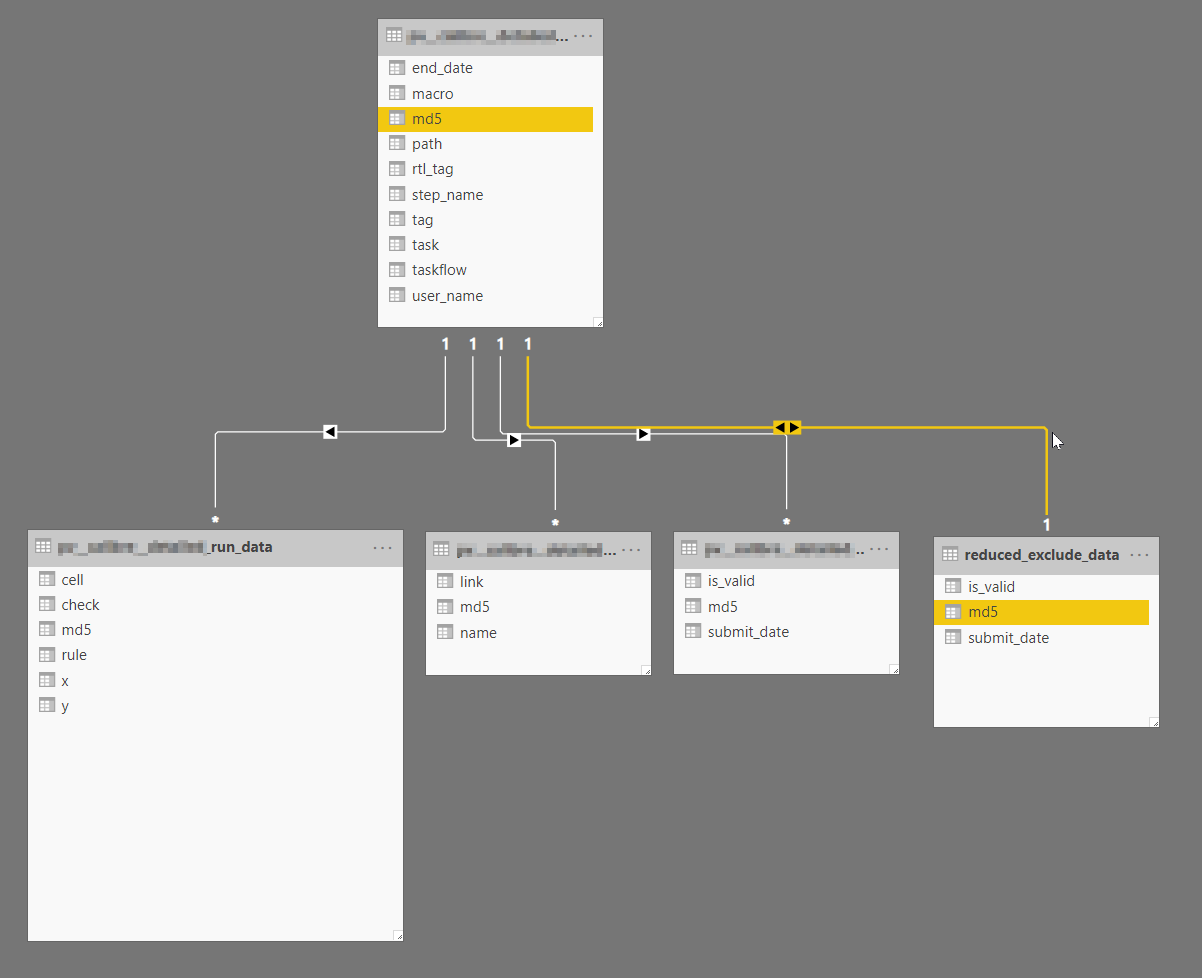Select the user_name field
This screenshot has width=1202, height=978.
click(485, 296)
